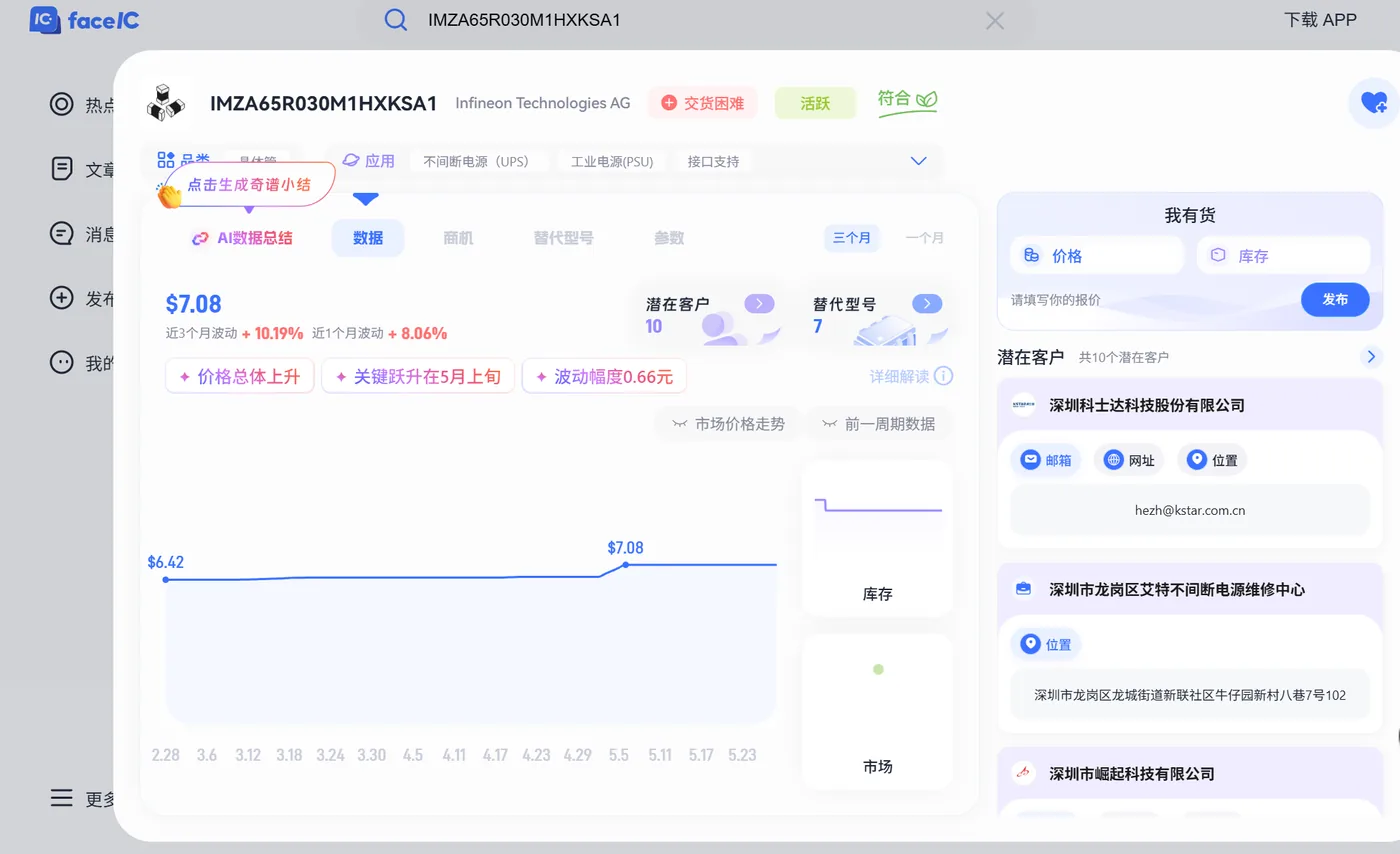Open 文章 in the left sidebar

(82, 170)
